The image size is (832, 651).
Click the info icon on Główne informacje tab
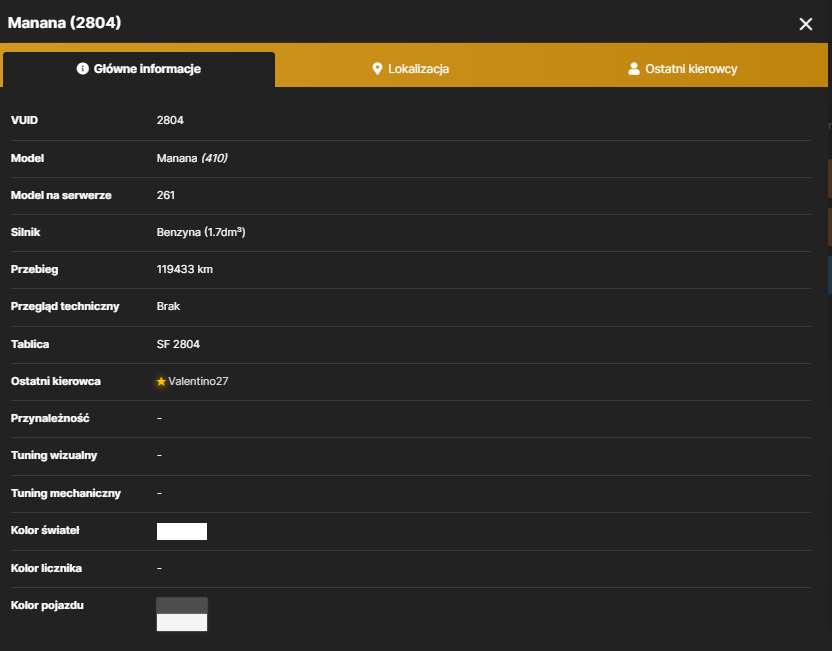click(x=82, y=68)
